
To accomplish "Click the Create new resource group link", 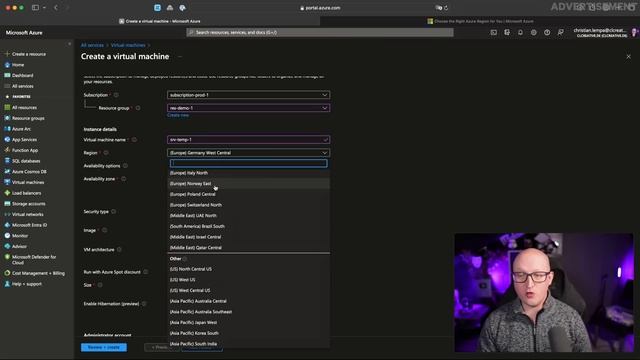I will 178,116.
